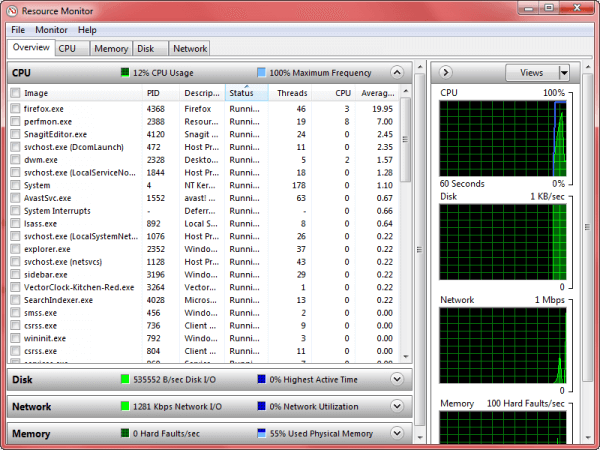The image size is (600, 450).
Task: Click the Disk section header bar
Action: [x=210, y=379]
